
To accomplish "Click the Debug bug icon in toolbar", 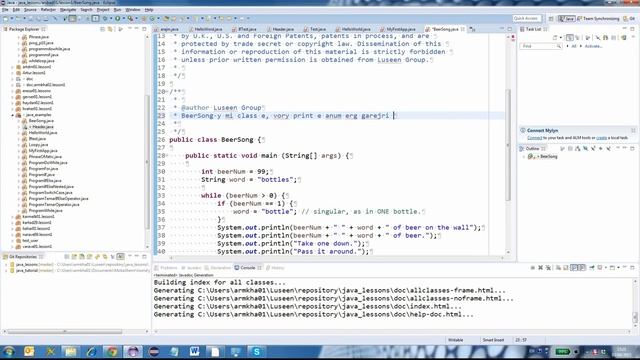I will [105, 18].
